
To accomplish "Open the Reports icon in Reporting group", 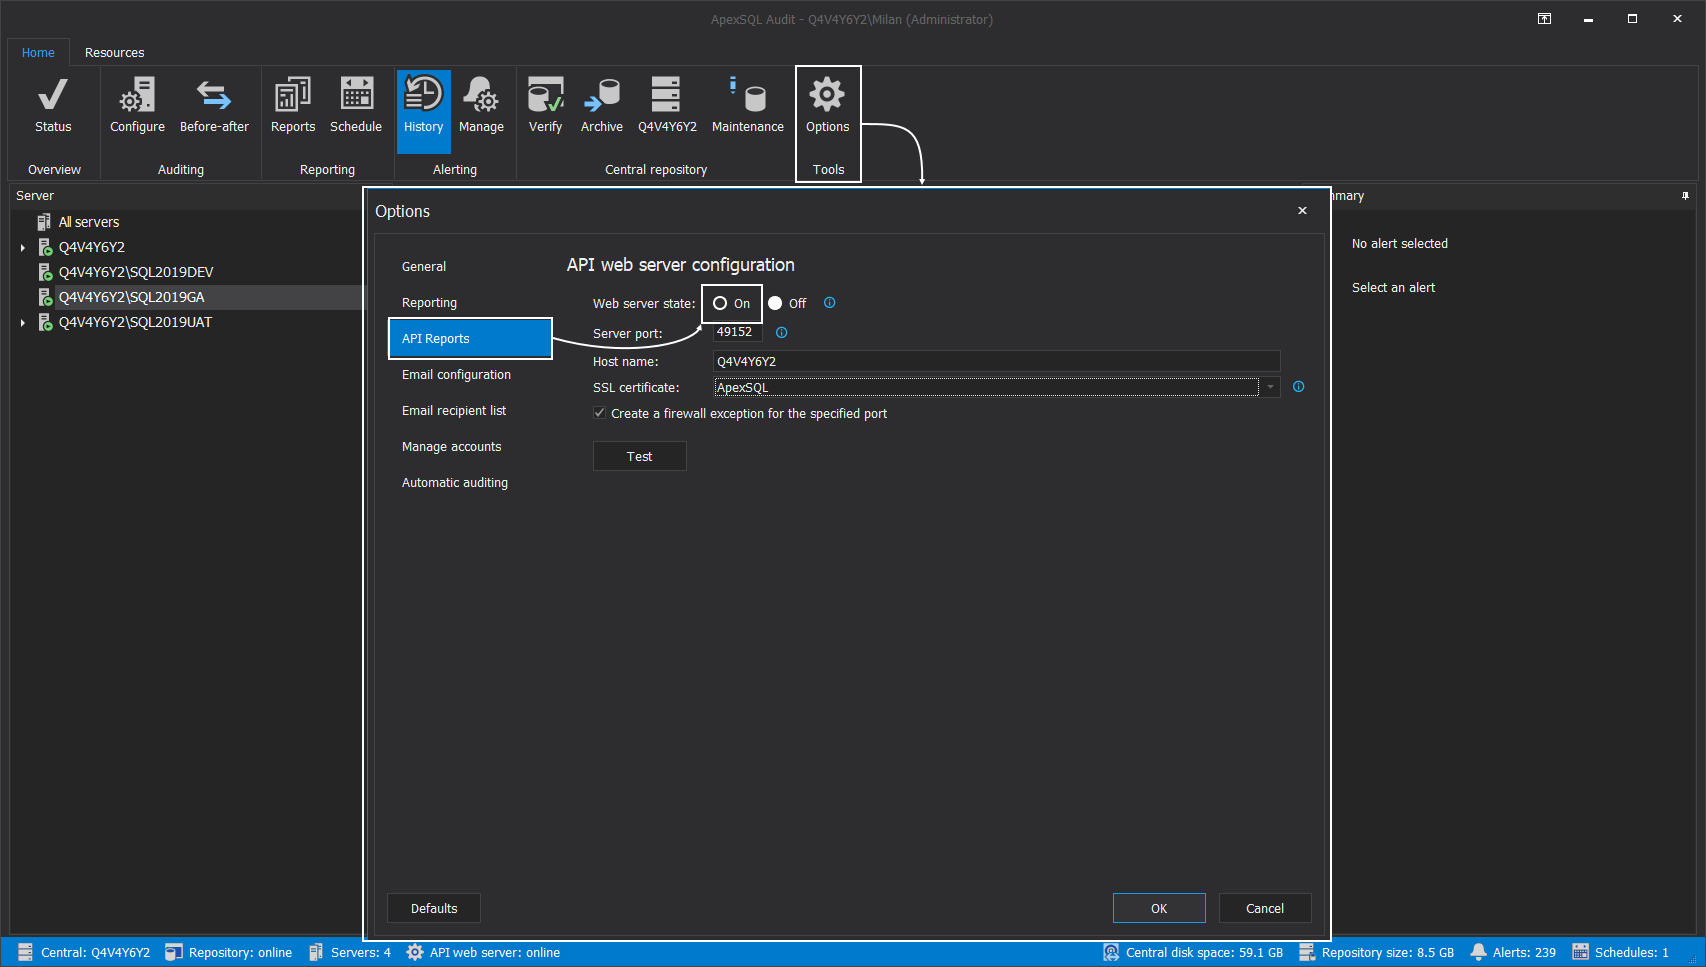I will pos(292,105).
